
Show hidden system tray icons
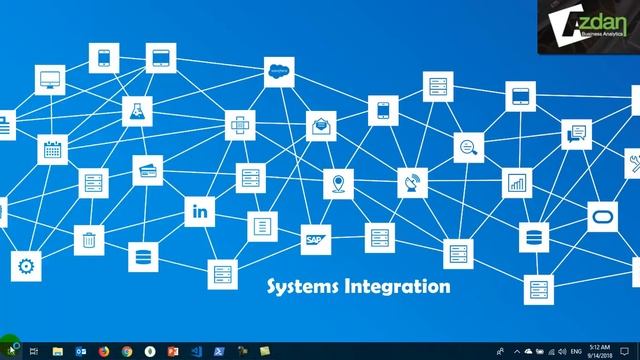point(517,351)
